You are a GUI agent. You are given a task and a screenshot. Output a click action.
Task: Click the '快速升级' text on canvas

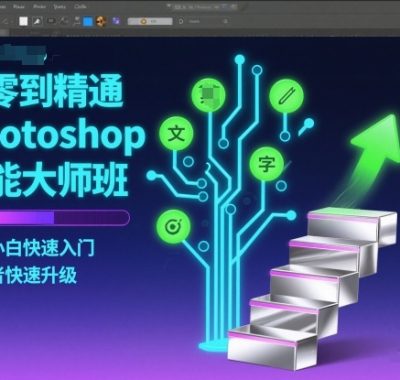[40, 276]
